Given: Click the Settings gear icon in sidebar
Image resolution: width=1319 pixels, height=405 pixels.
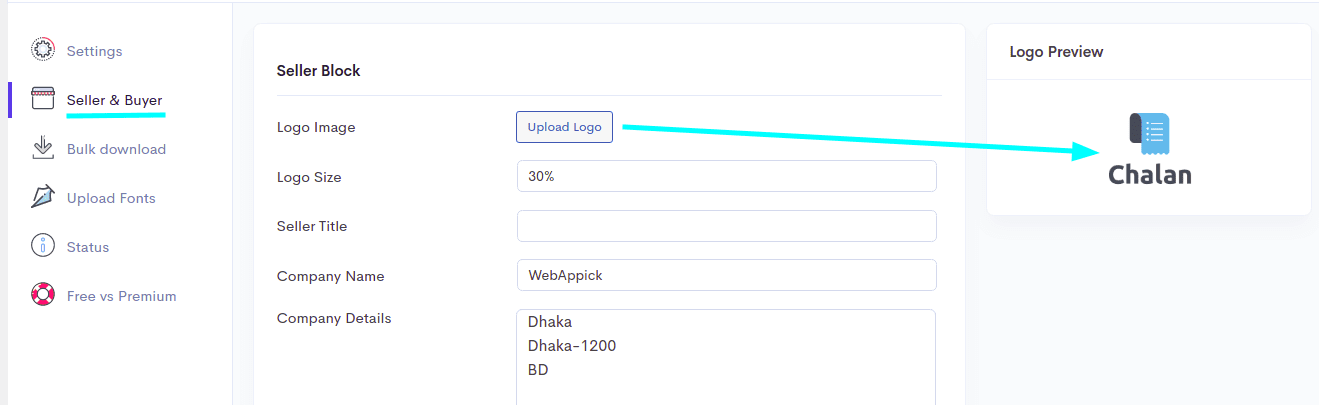Looking at the screenshot, I should pyautogui.click(x=42, y=49).
